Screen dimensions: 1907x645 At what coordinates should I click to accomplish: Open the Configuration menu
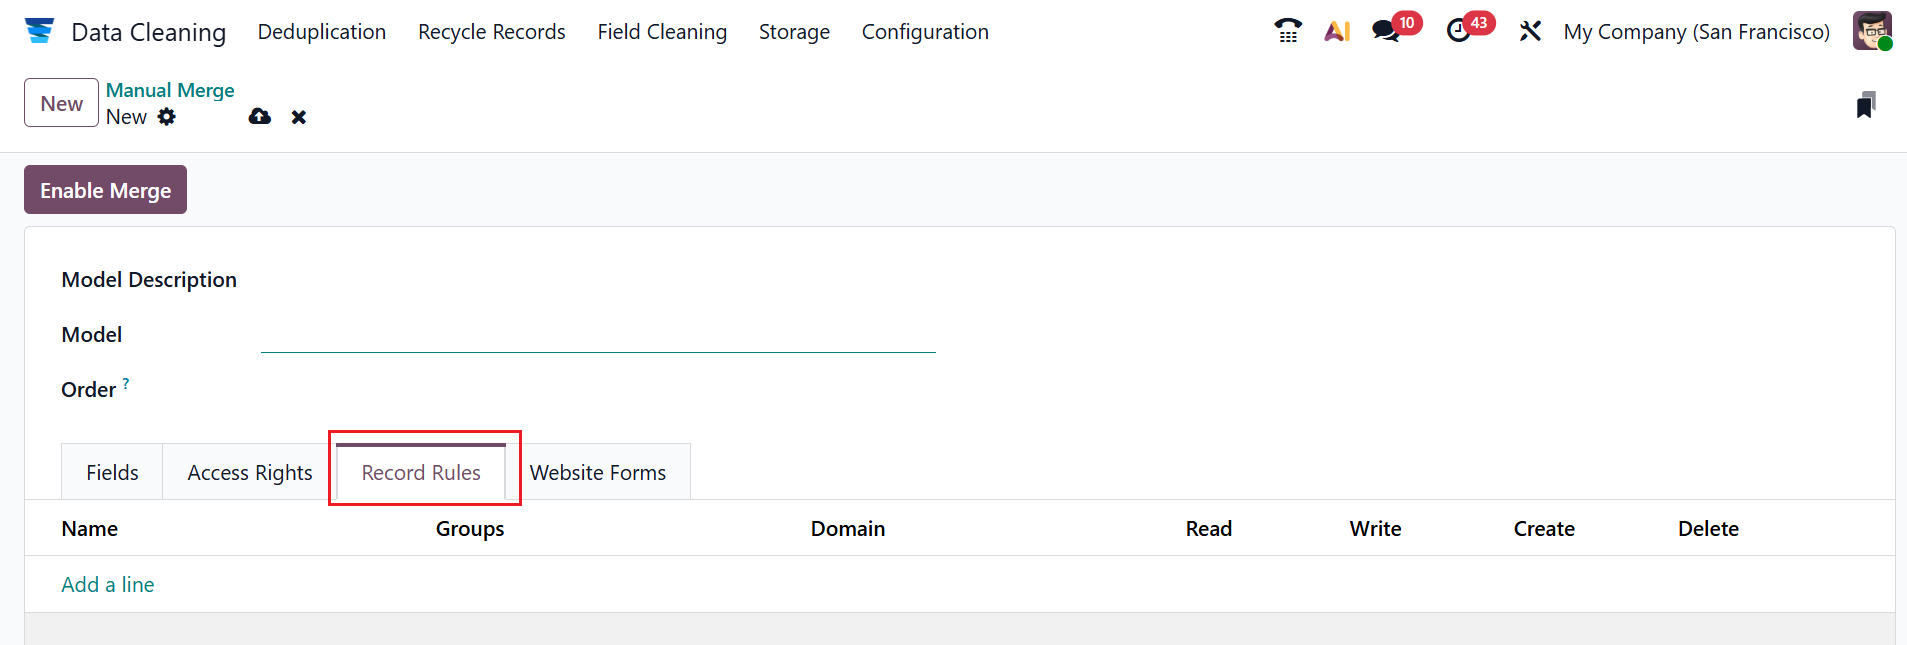coord(924,32)
